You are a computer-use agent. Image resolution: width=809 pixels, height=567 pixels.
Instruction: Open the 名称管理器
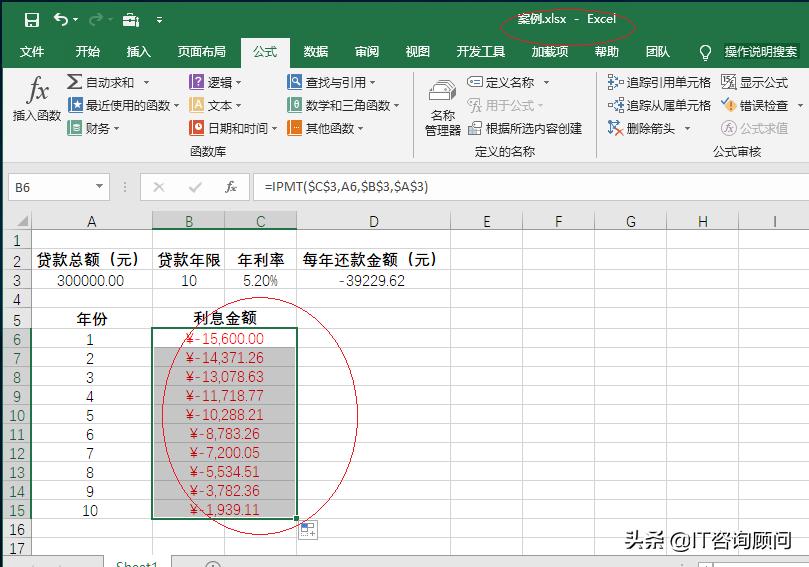tap(443, 108)
